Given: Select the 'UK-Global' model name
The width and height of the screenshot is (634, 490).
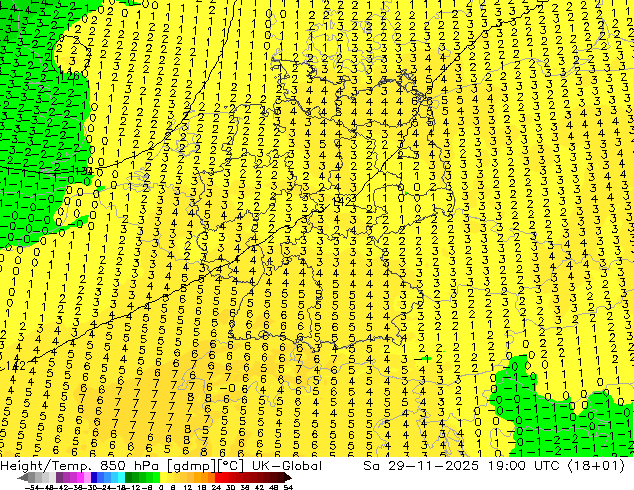Looking at the screenshot, I should coord(287,466).
